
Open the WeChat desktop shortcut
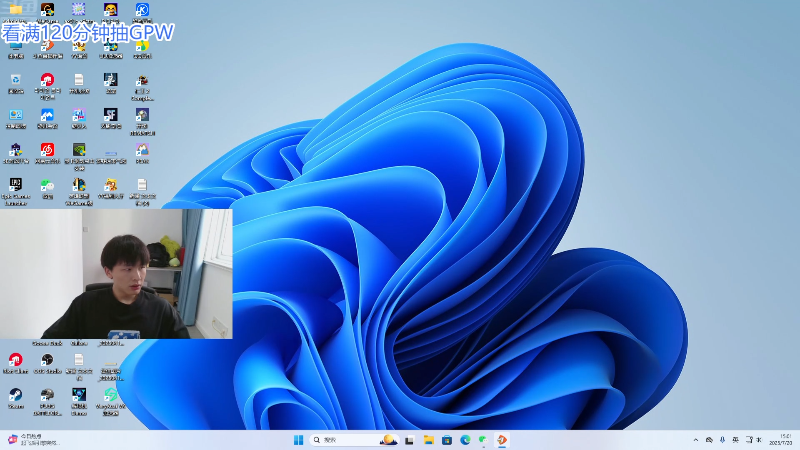(x=47, y=184)
